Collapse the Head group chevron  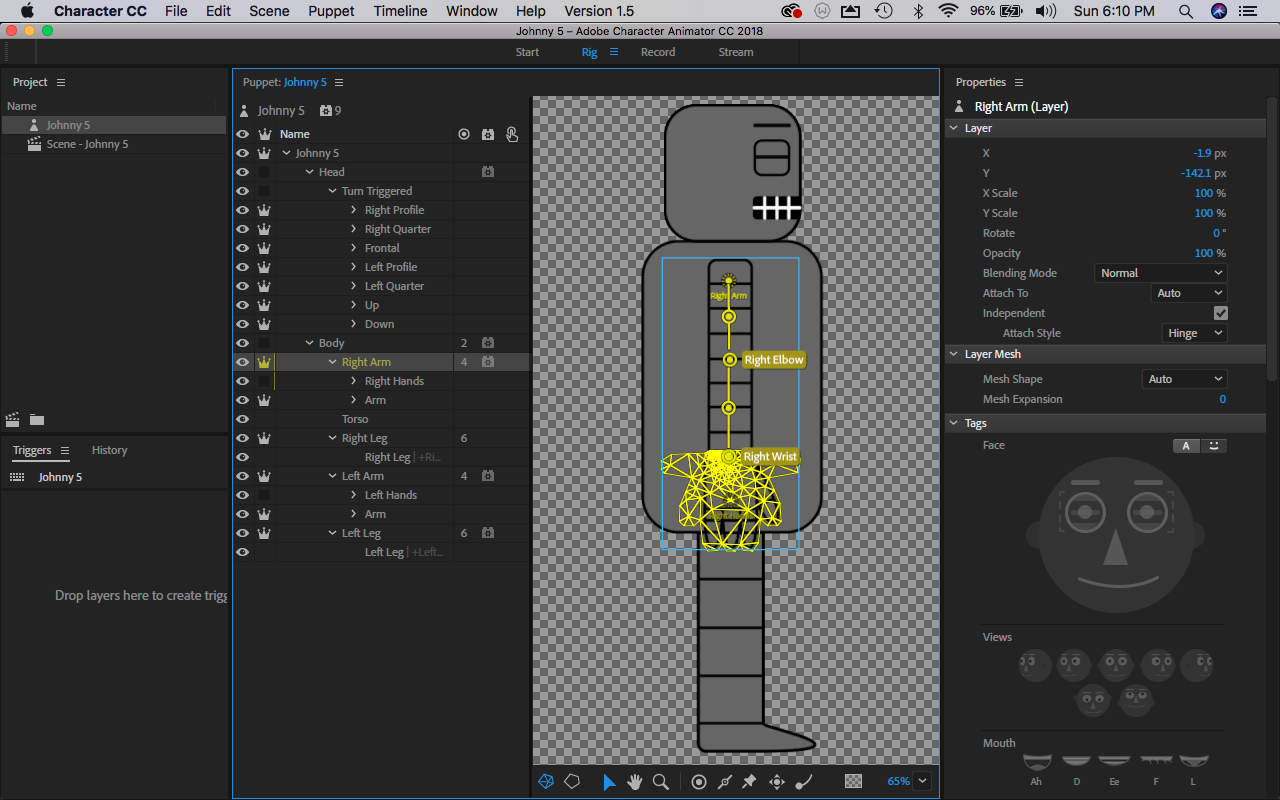pos(310,172)
